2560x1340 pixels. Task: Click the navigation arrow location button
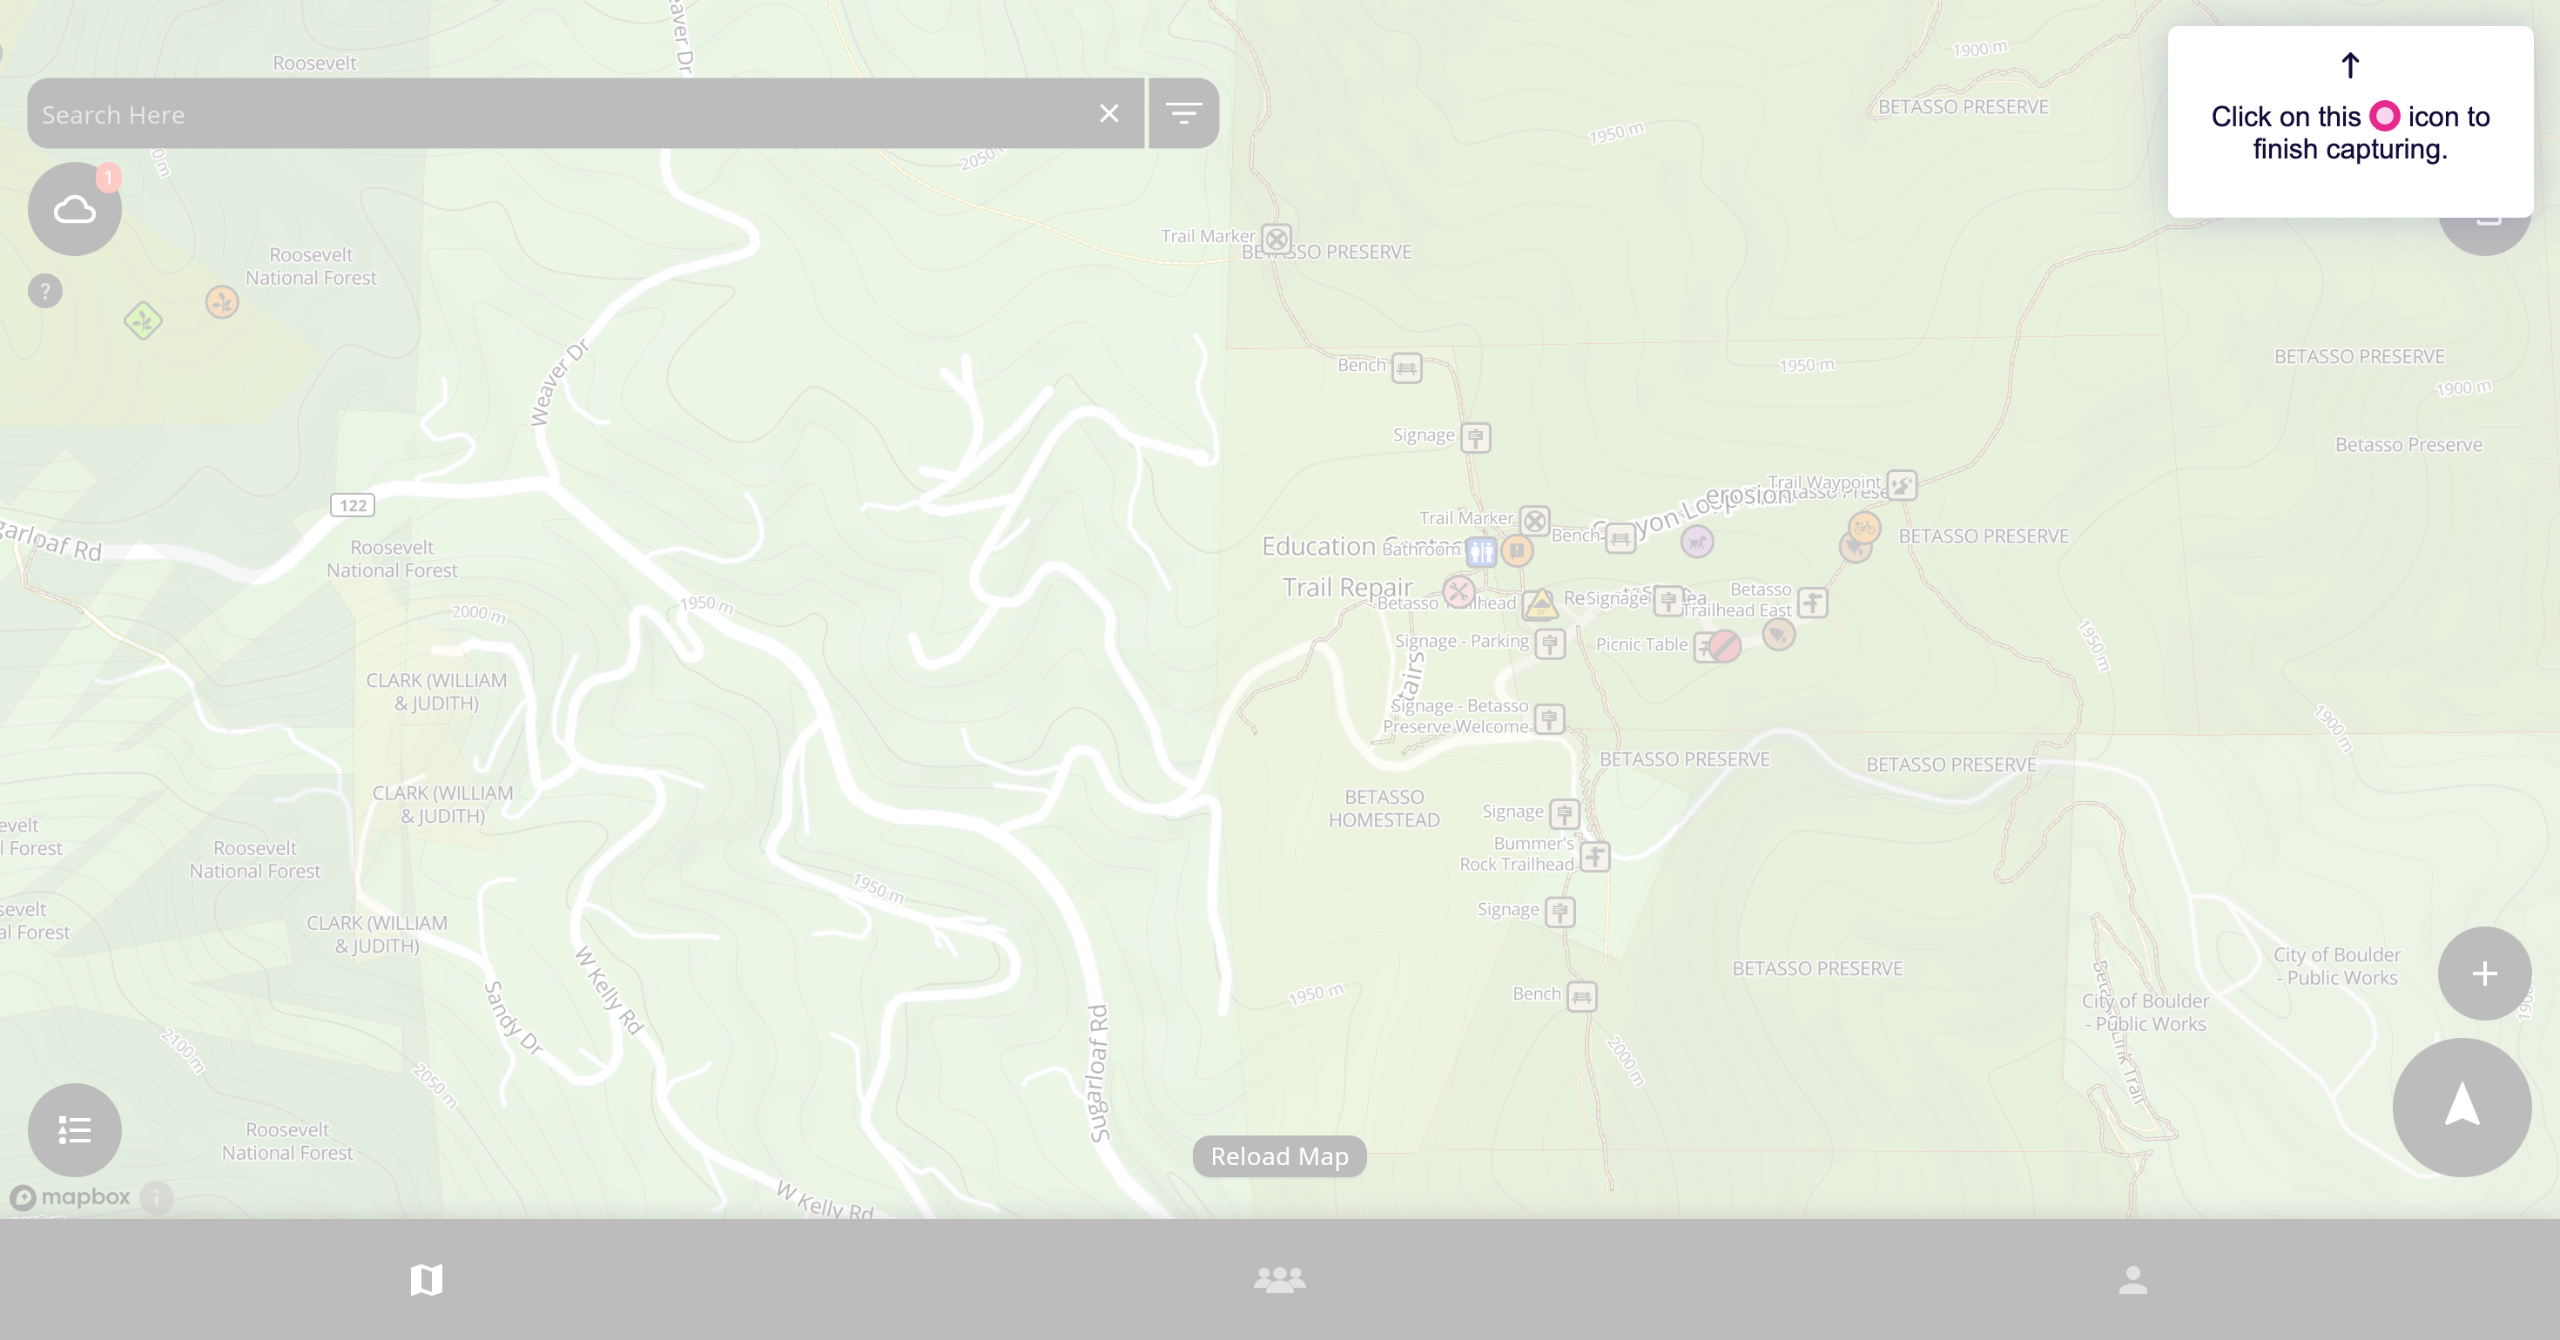tap(2461, 1106)
